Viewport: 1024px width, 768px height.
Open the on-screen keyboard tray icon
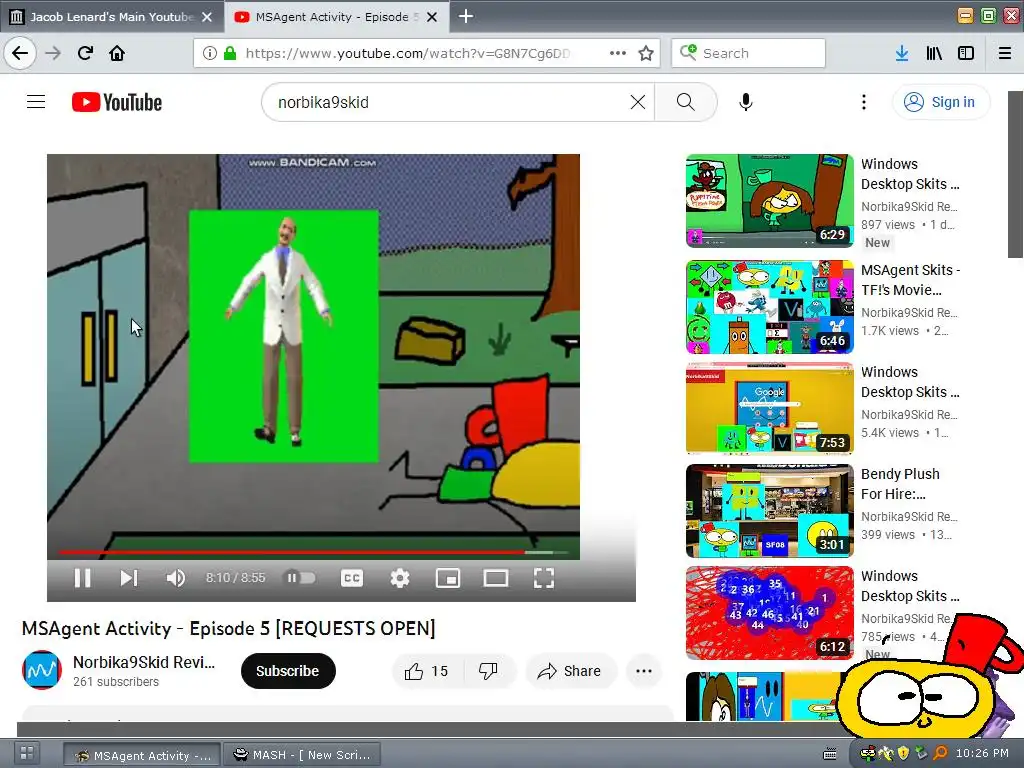(829, 754)
